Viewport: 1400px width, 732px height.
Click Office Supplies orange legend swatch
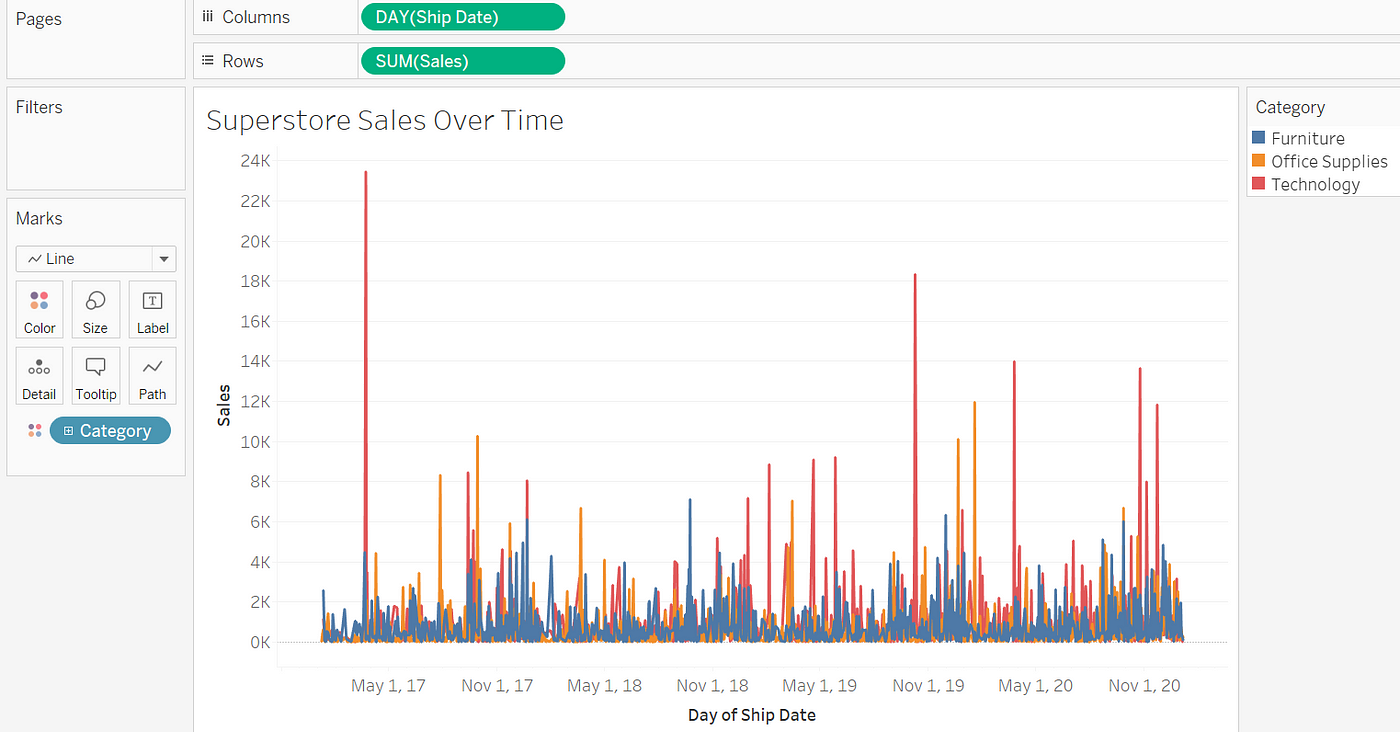tap(1259, 161)
